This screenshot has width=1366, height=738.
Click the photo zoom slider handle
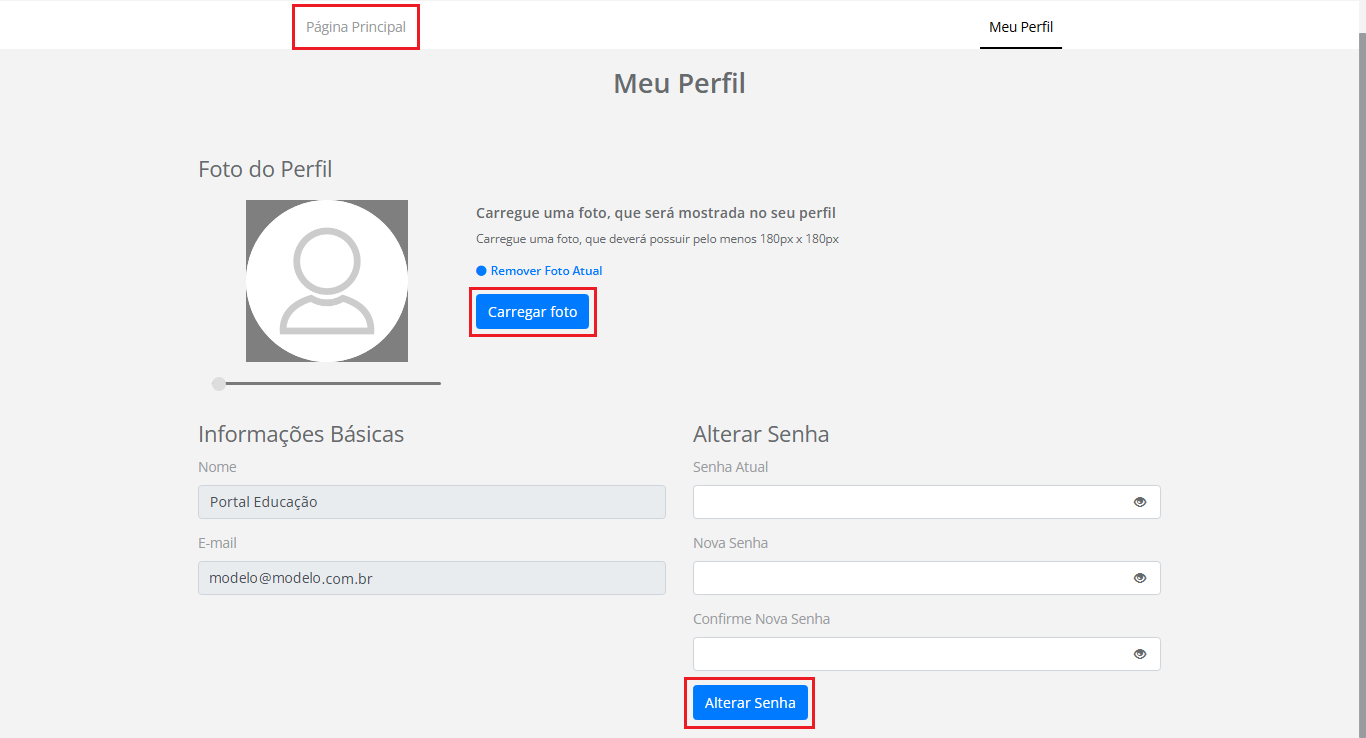pyautogui.click(x=219, y=384)
